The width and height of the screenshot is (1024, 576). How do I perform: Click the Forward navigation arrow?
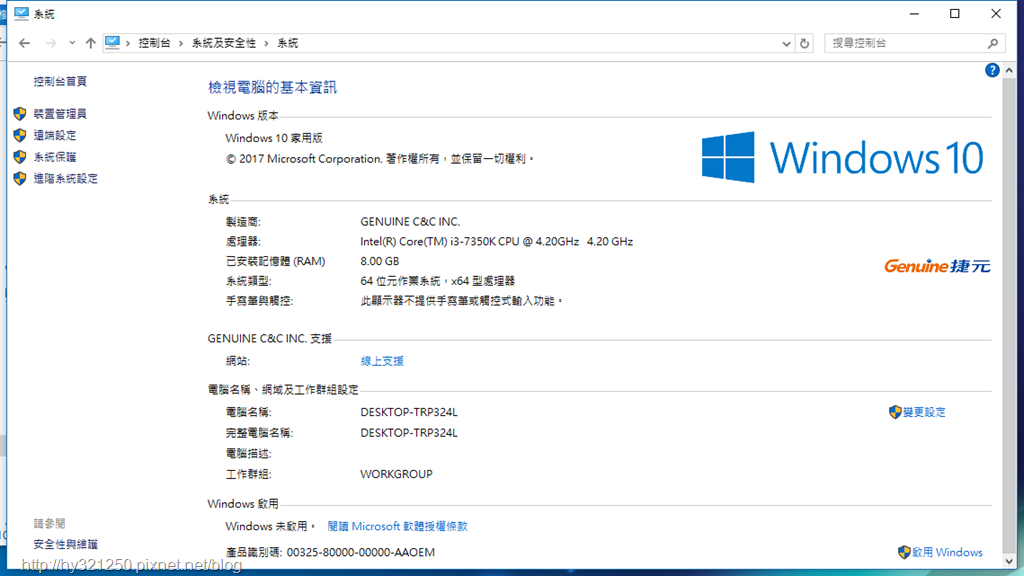[x=50, y=43]
